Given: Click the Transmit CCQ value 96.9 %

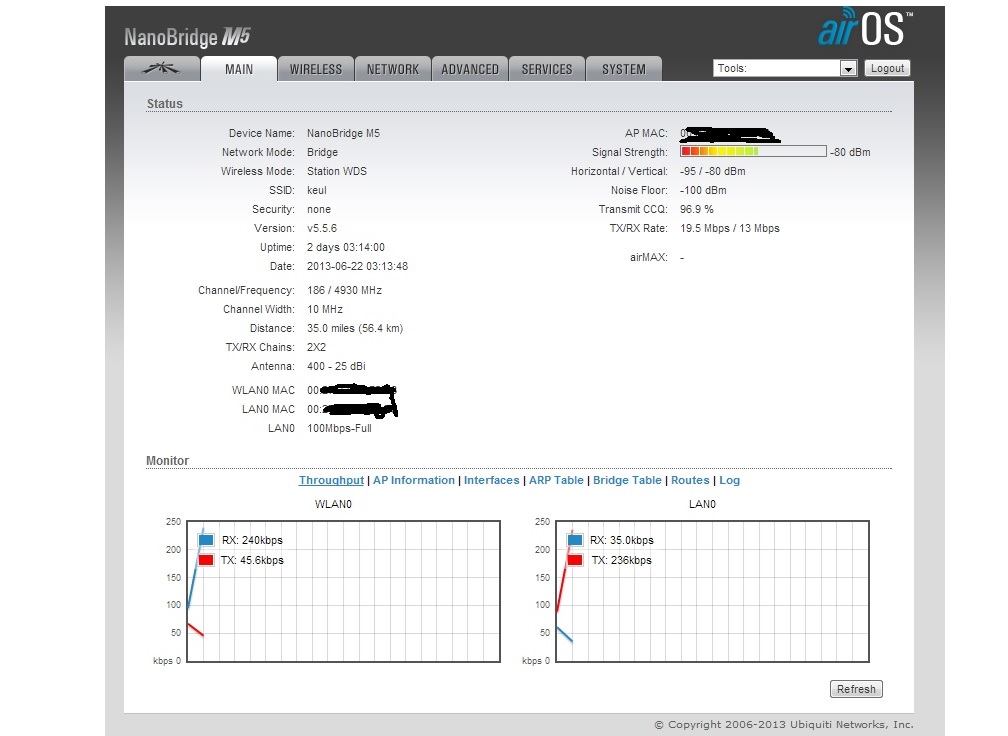Looking at the screenshot, I should pyautogui.click(x=697, y=209).
